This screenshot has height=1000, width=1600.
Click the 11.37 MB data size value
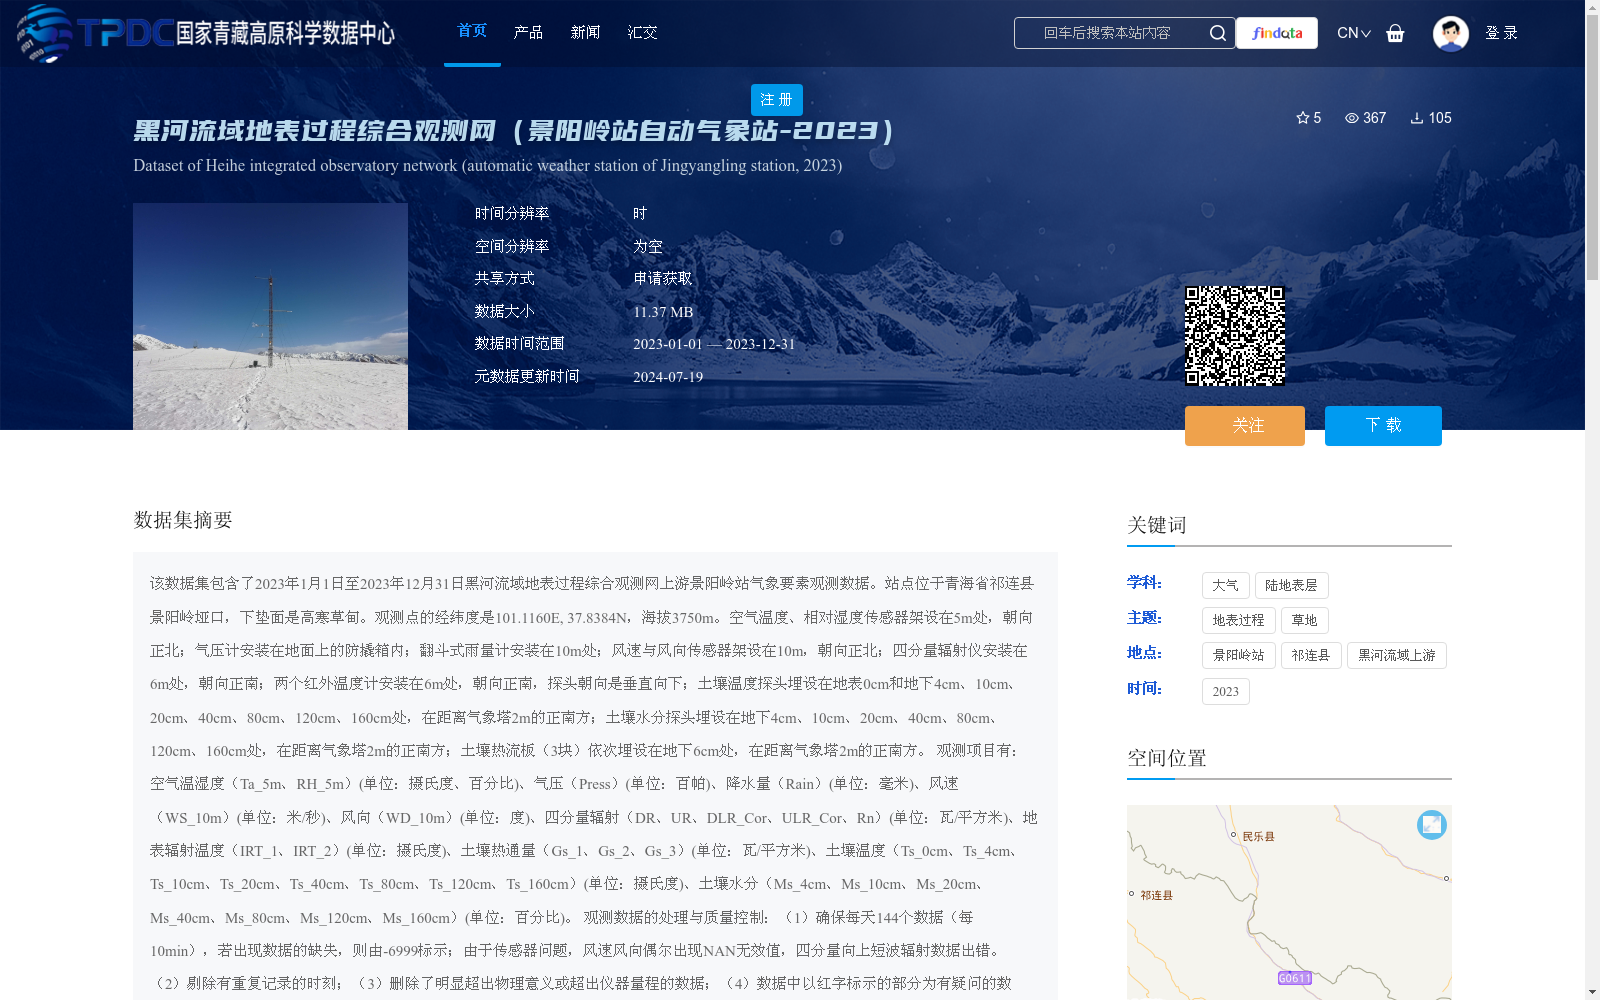(663, 312)
